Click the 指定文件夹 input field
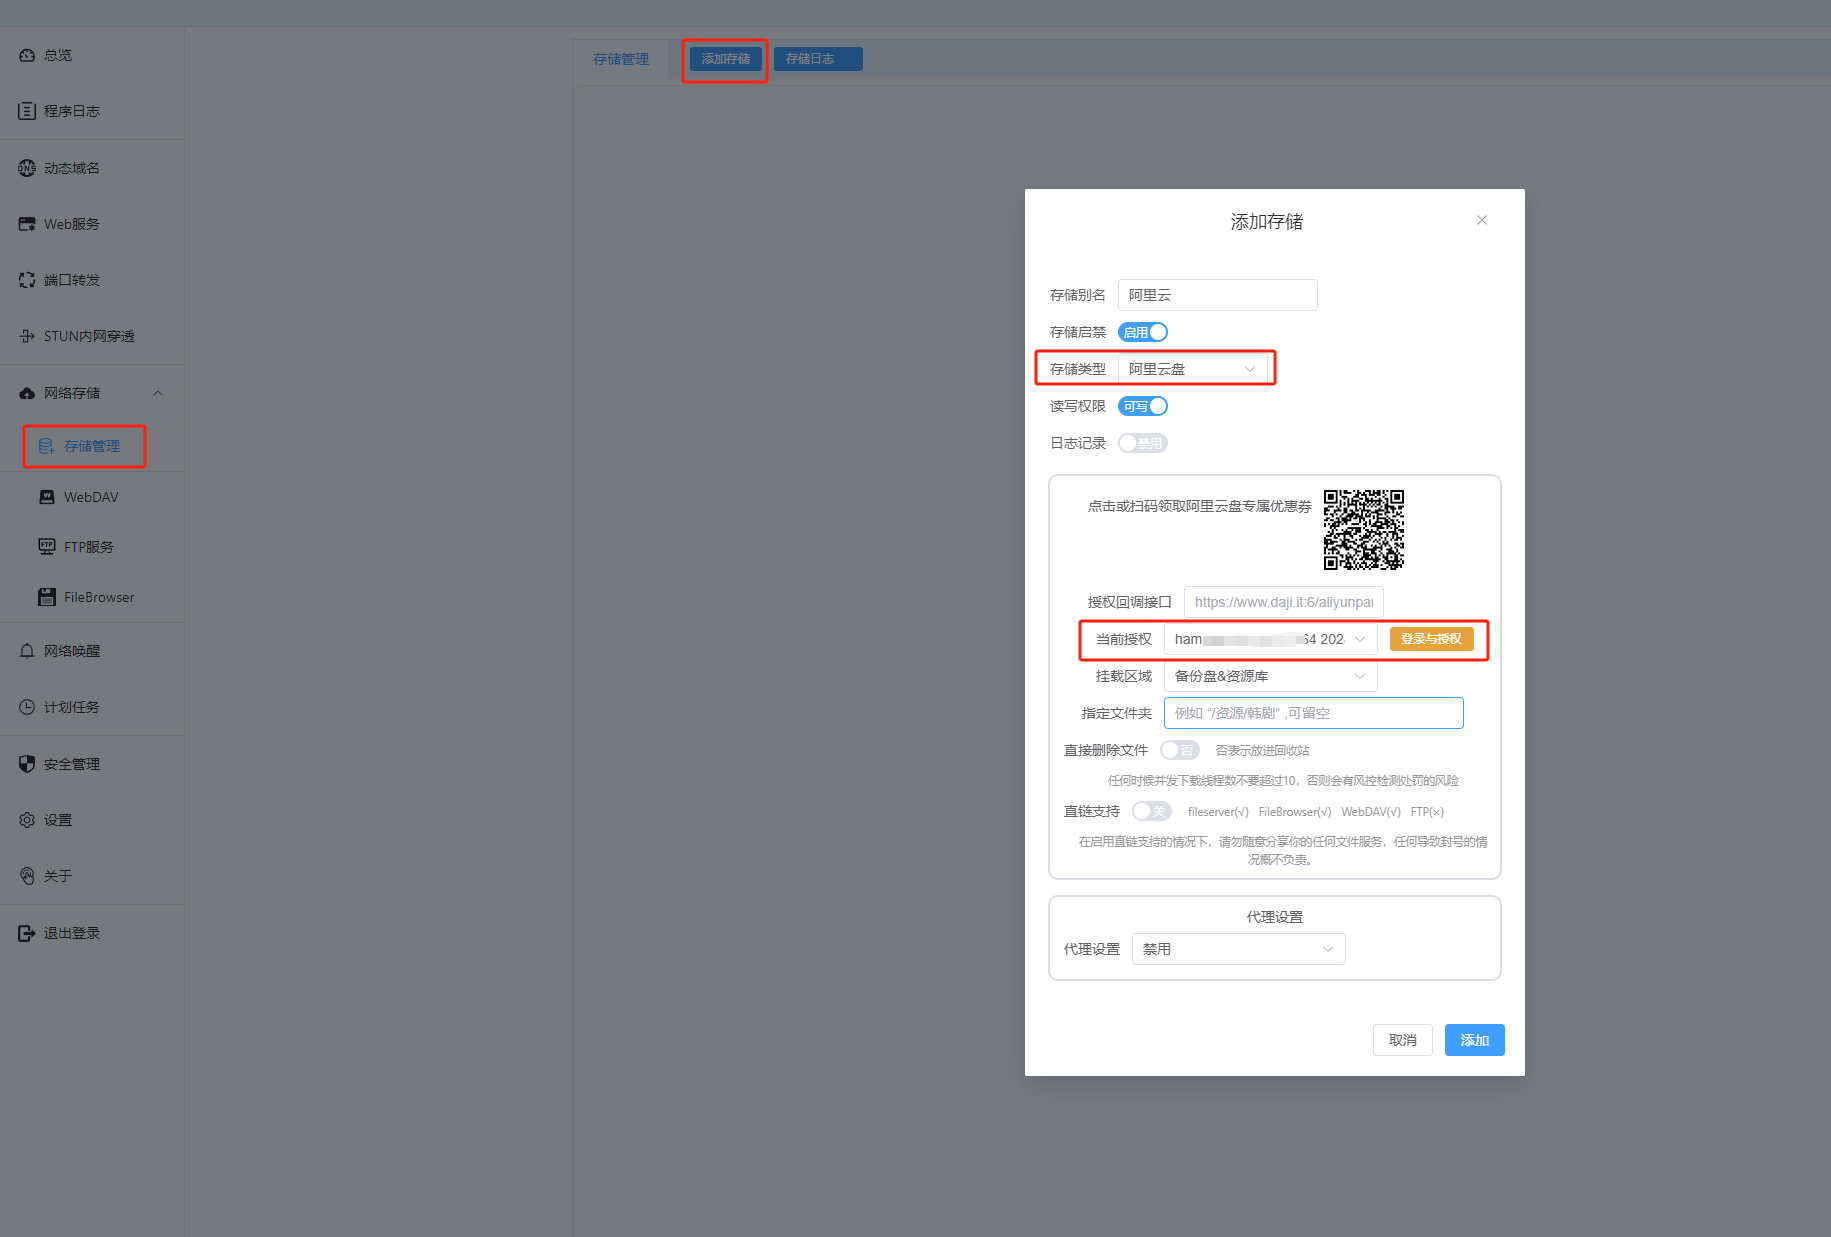 [x=1313, y=713]
